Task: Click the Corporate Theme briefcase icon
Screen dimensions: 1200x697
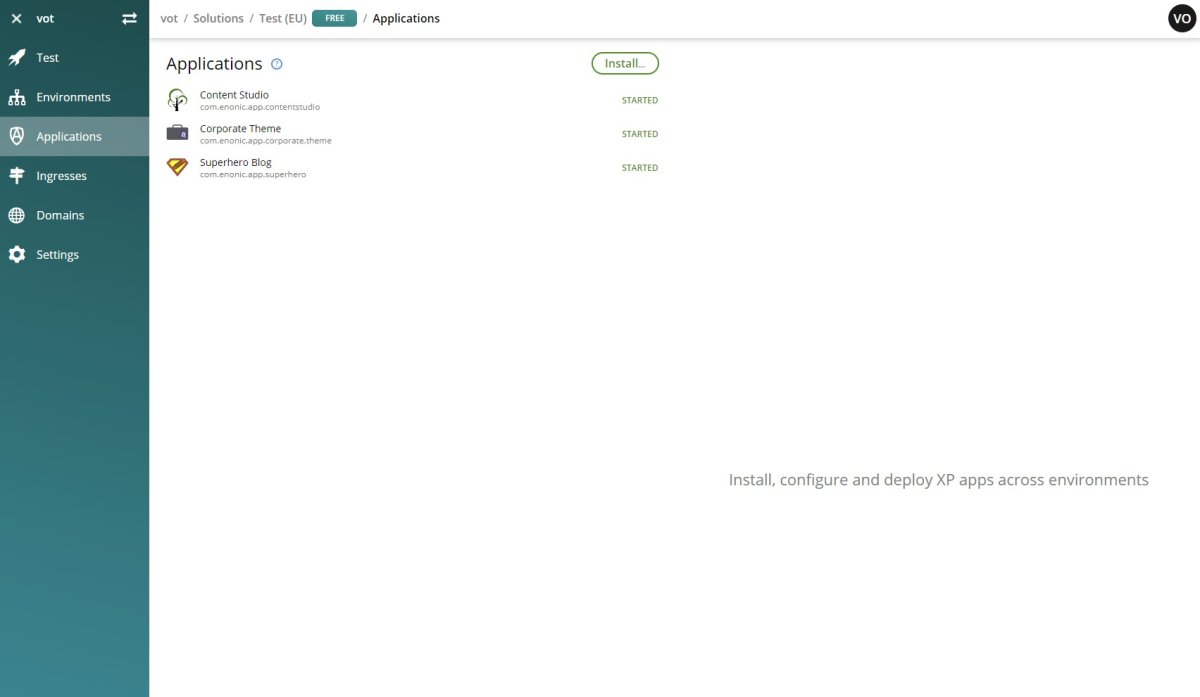Action: (x=177, y=133)
